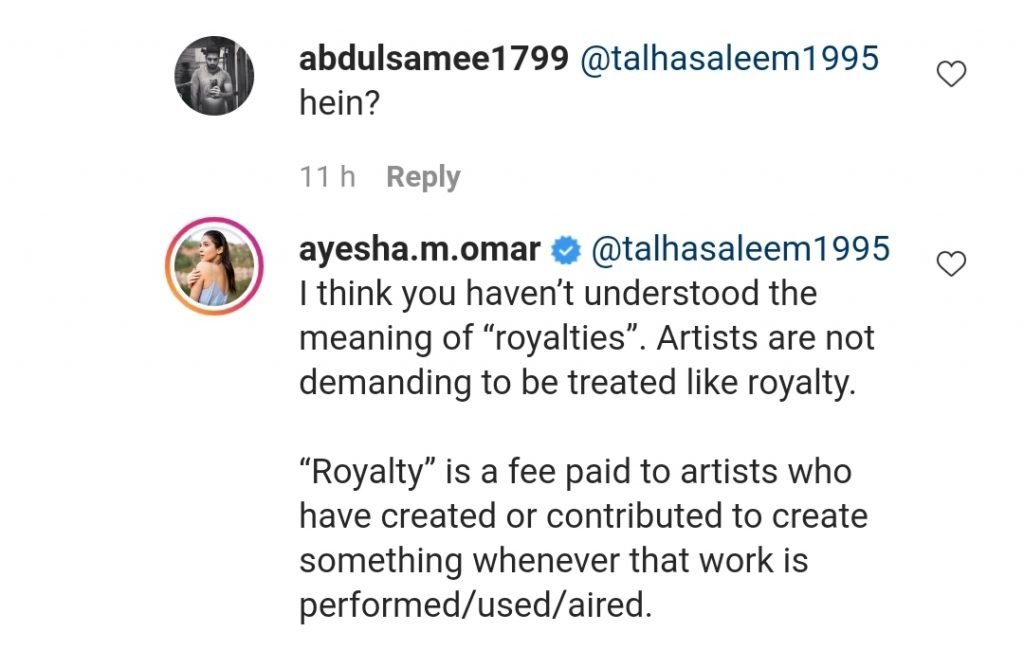
Task: Reply to abdulsamee1799's comment
Action: tap(423, 177)
